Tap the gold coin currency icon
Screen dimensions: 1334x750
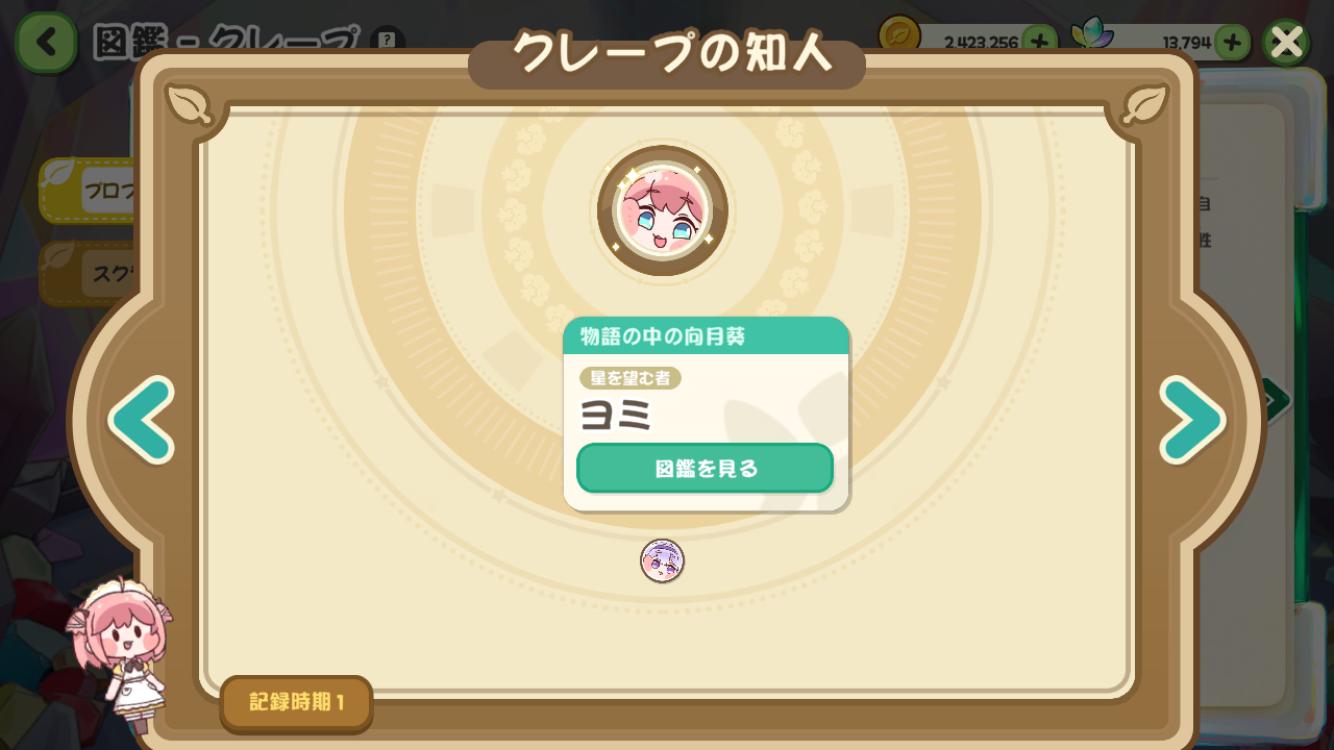pos(899,35)
